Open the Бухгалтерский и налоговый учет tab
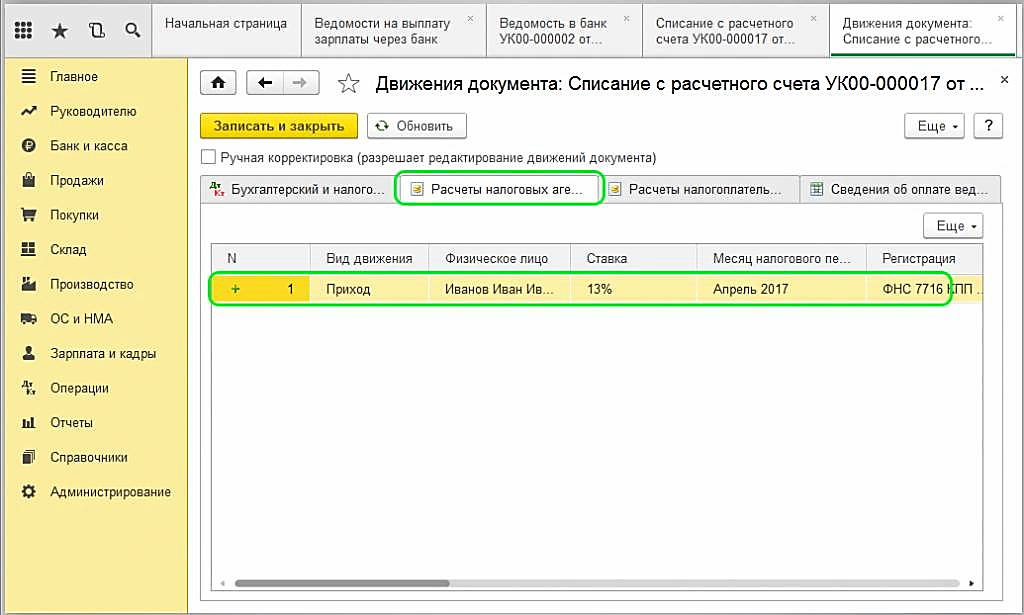Image resolution: width=1024 pixels, height=615 pixels. [x=298, y=189]
